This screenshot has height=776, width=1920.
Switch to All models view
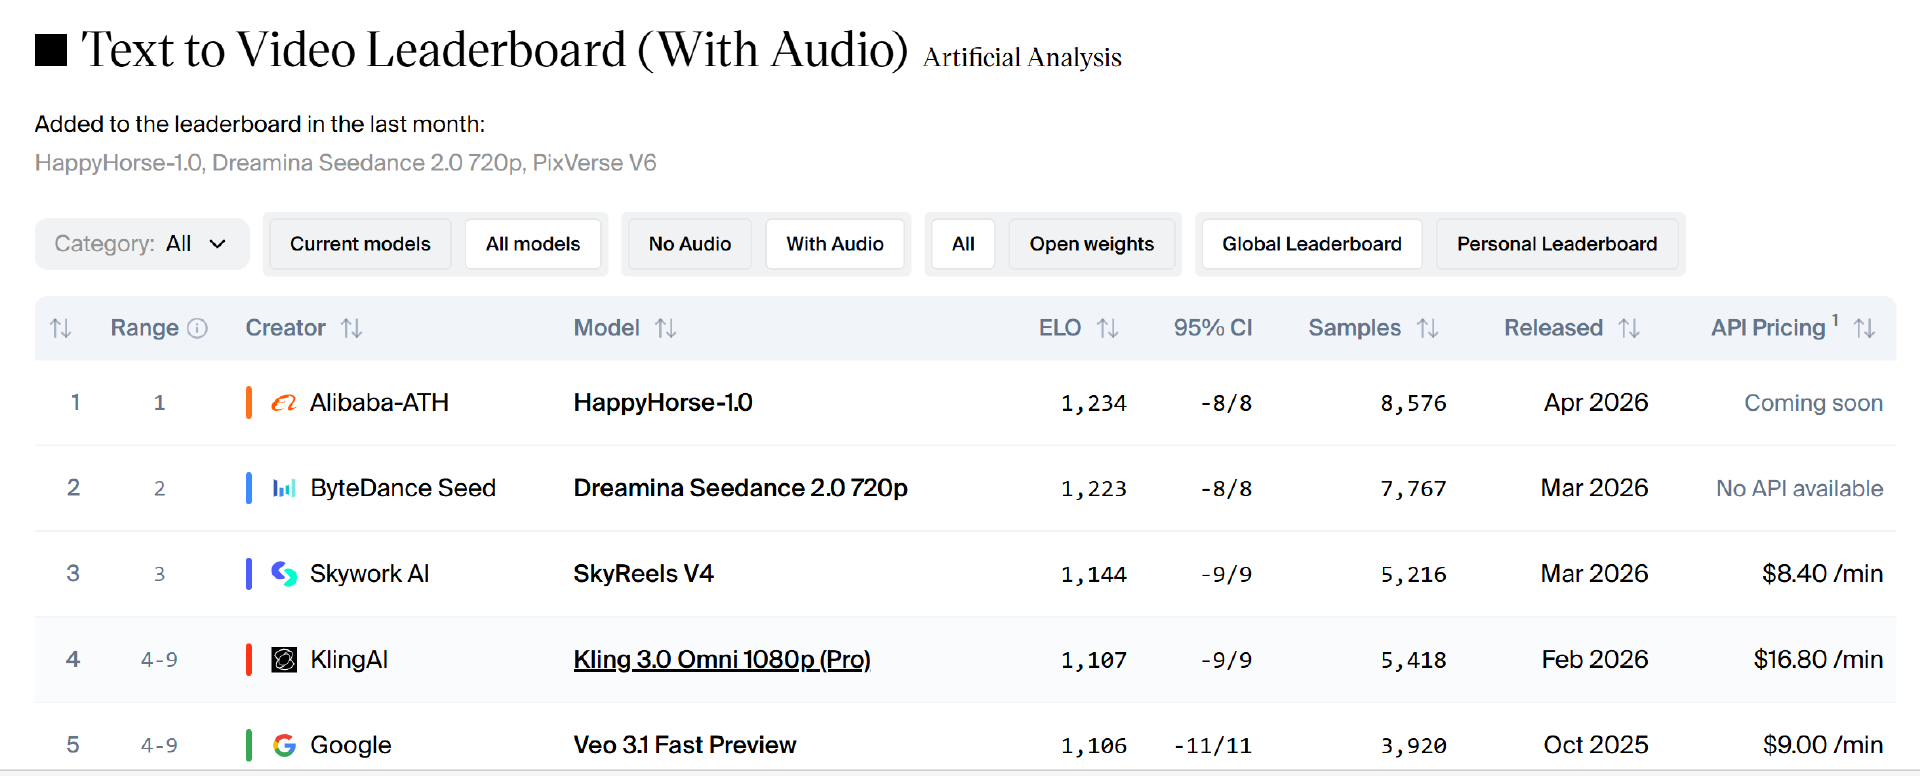pyautogui.click(x=533, y=244)
